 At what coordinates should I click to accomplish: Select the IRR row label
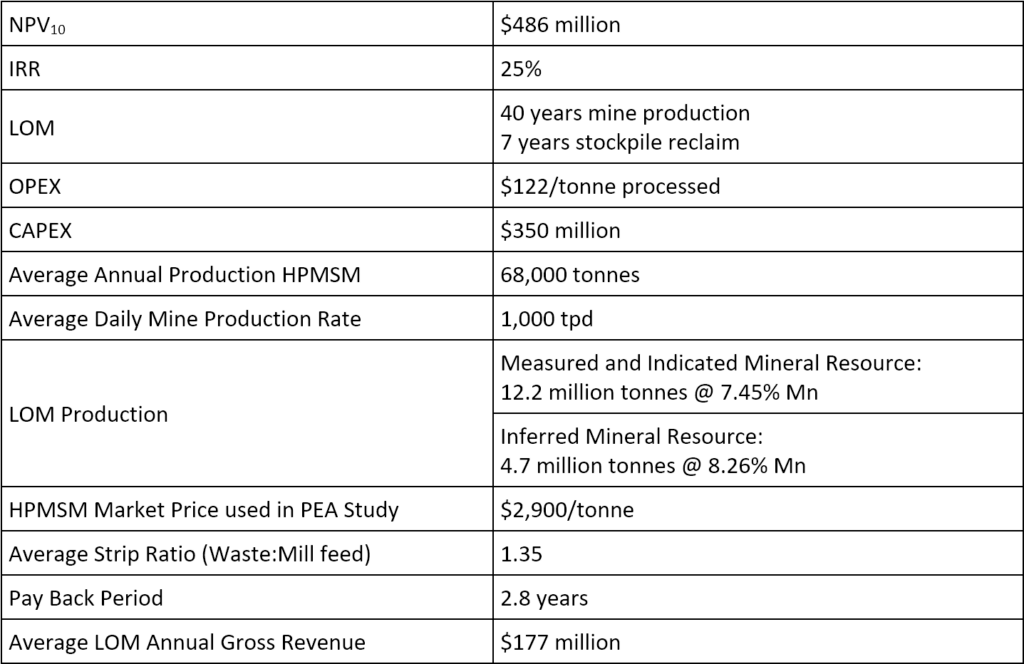coord(247,68)
